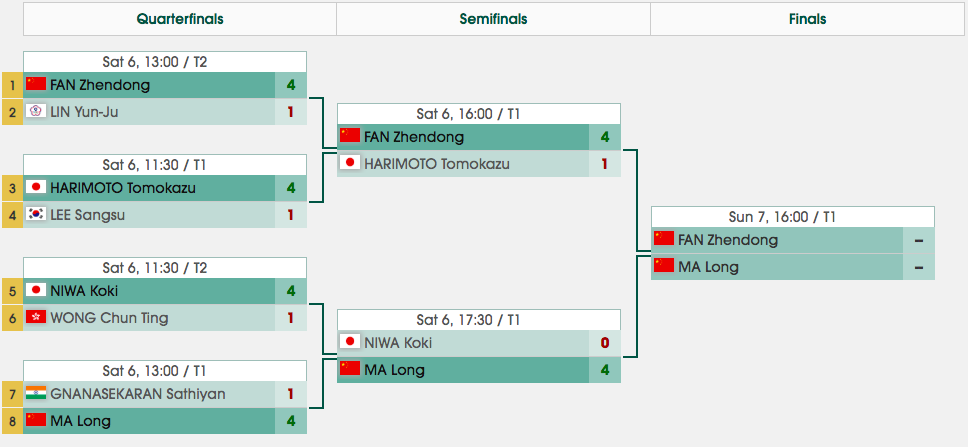The image size is (968, 447).
Task: Select MA Long in the Finals match
Action: (708, 267)
